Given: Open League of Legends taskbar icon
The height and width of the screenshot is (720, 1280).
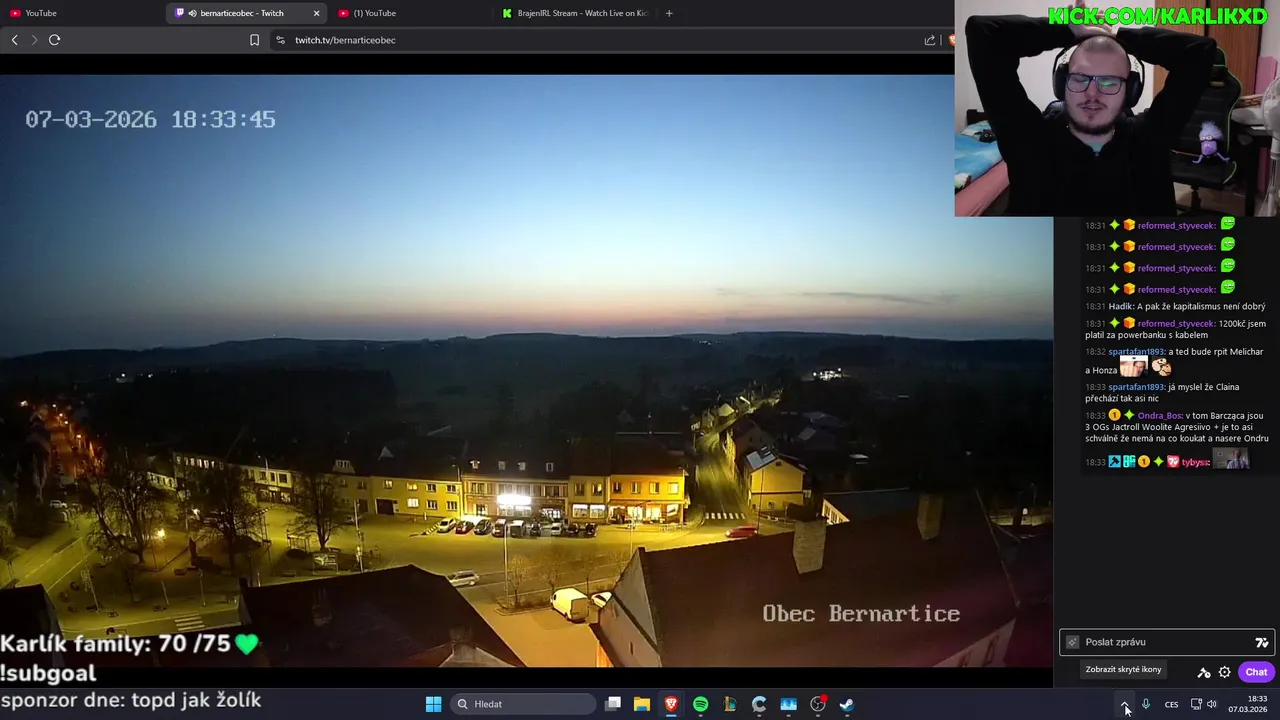Looking at the screenshot, I should click(730, 704).
